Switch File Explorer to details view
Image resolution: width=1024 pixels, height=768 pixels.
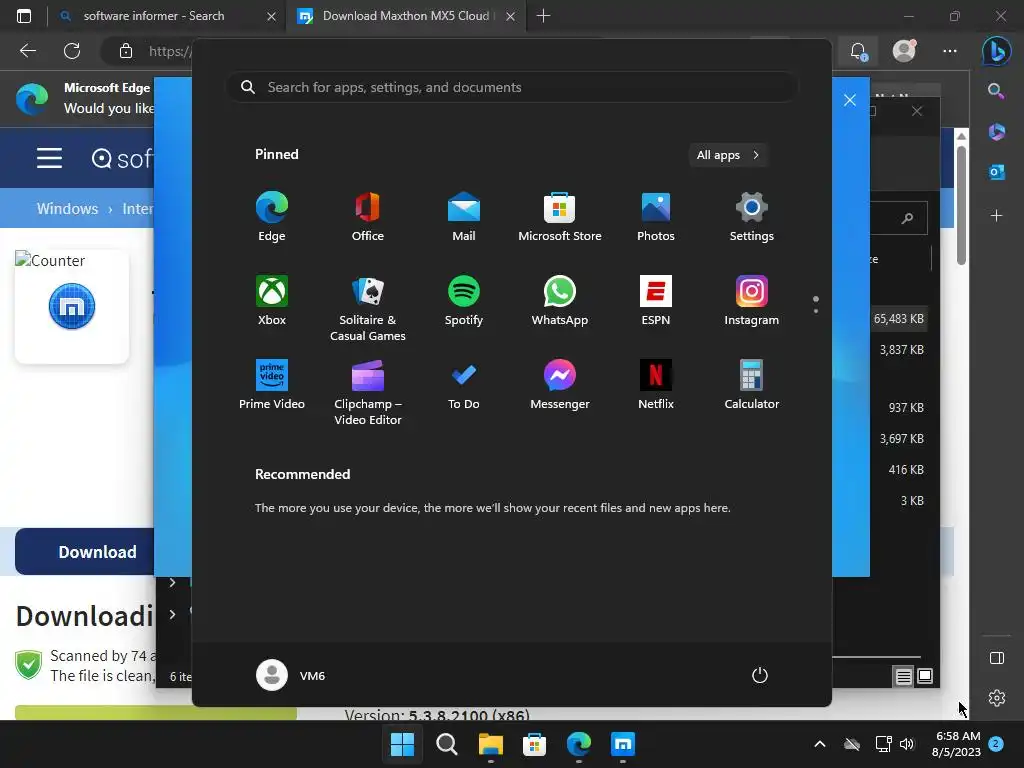pyautogui.click(x=903, y=677)
